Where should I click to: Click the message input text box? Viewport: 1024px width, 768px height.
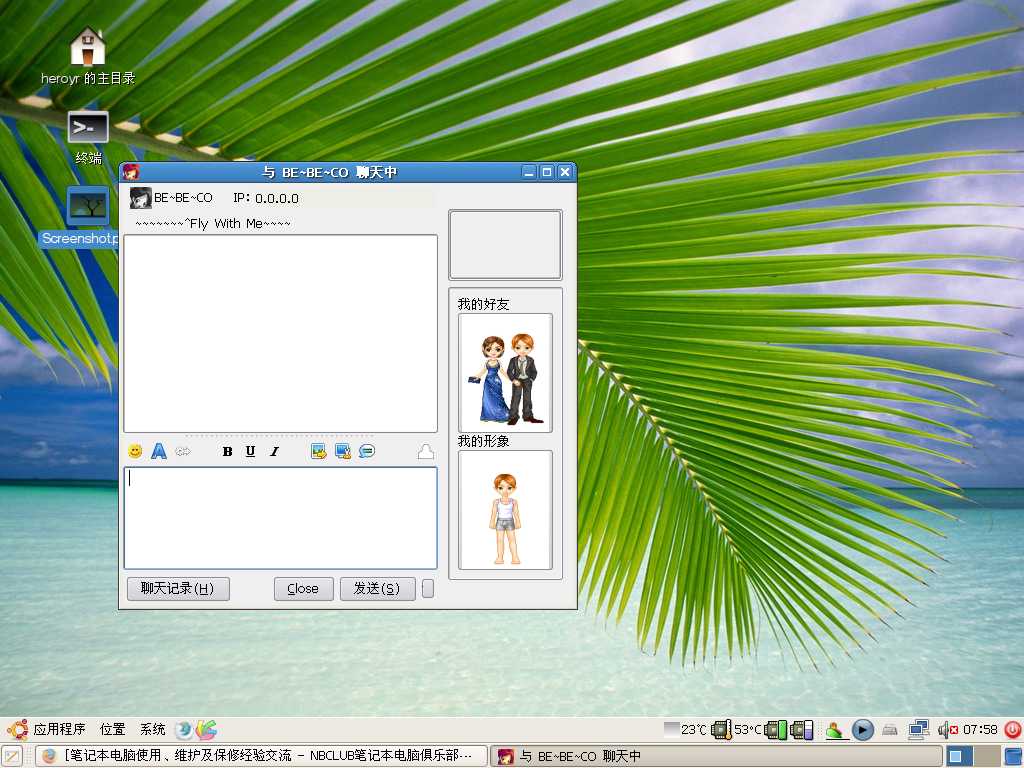click(x=280, y=518)
